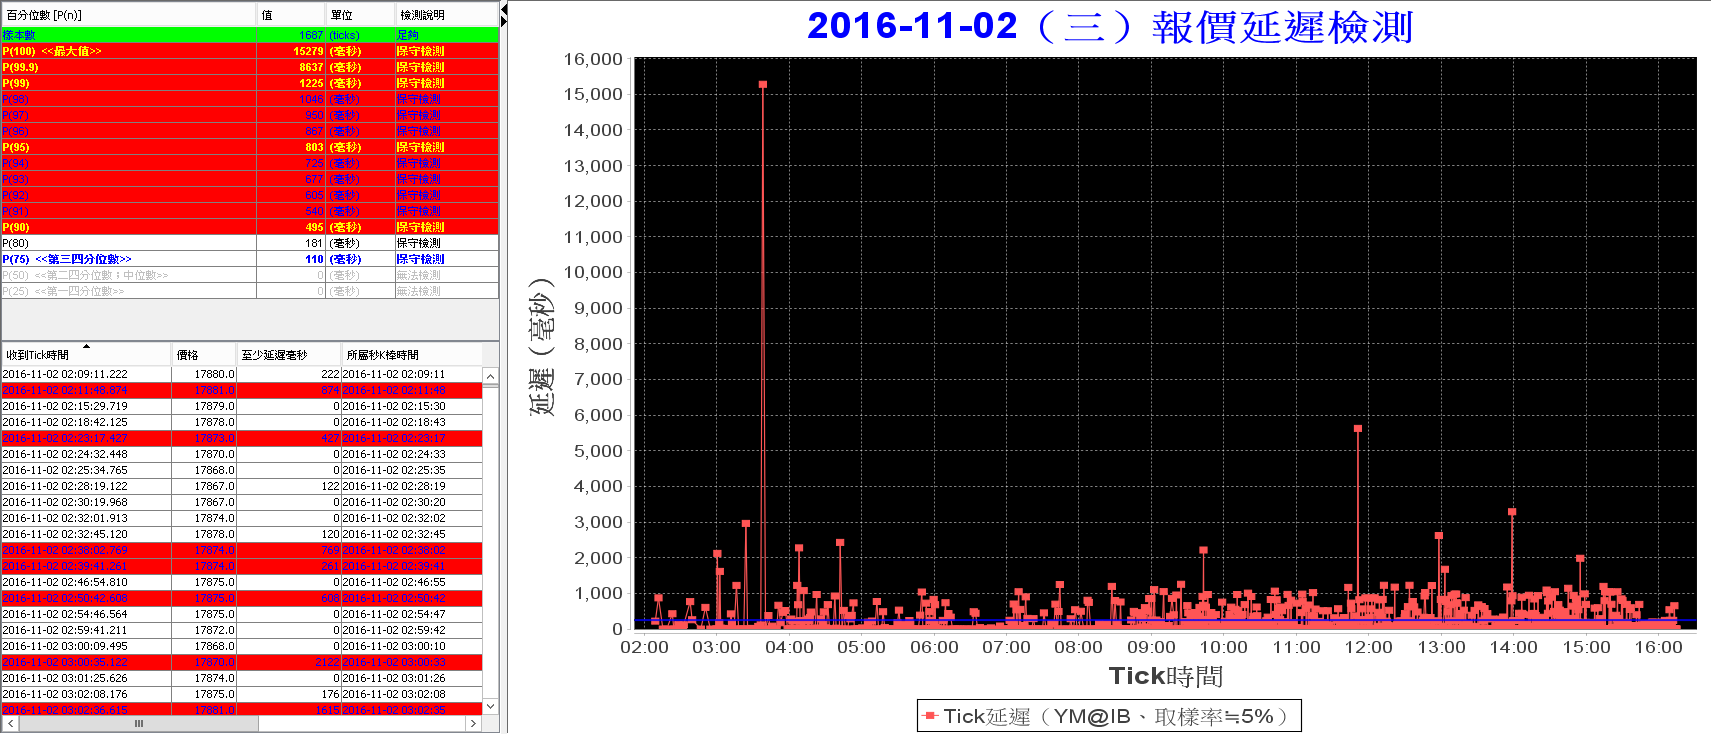
Task: Select the P(100) <<最大值>> row
Action: coord(250,51)
